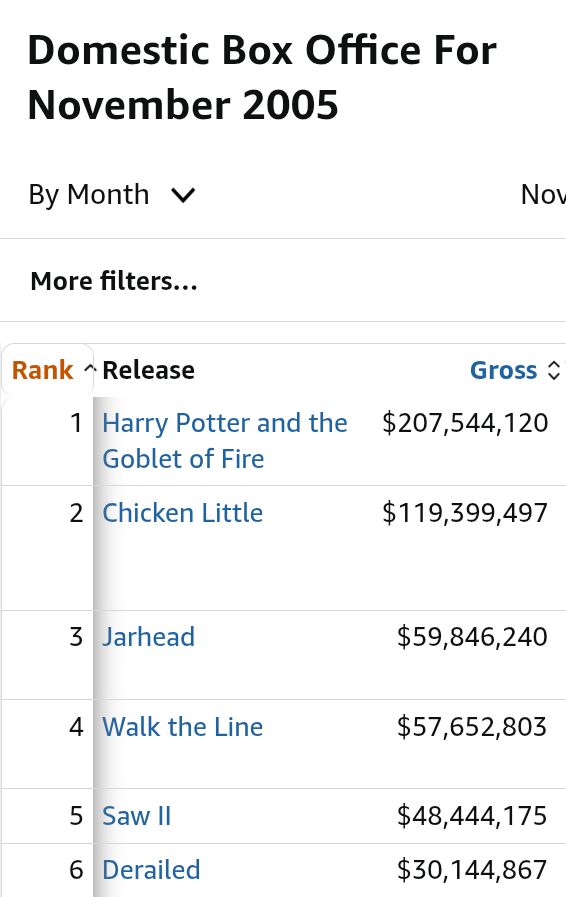Sort table by Rank column header

(x=43, y=370)
